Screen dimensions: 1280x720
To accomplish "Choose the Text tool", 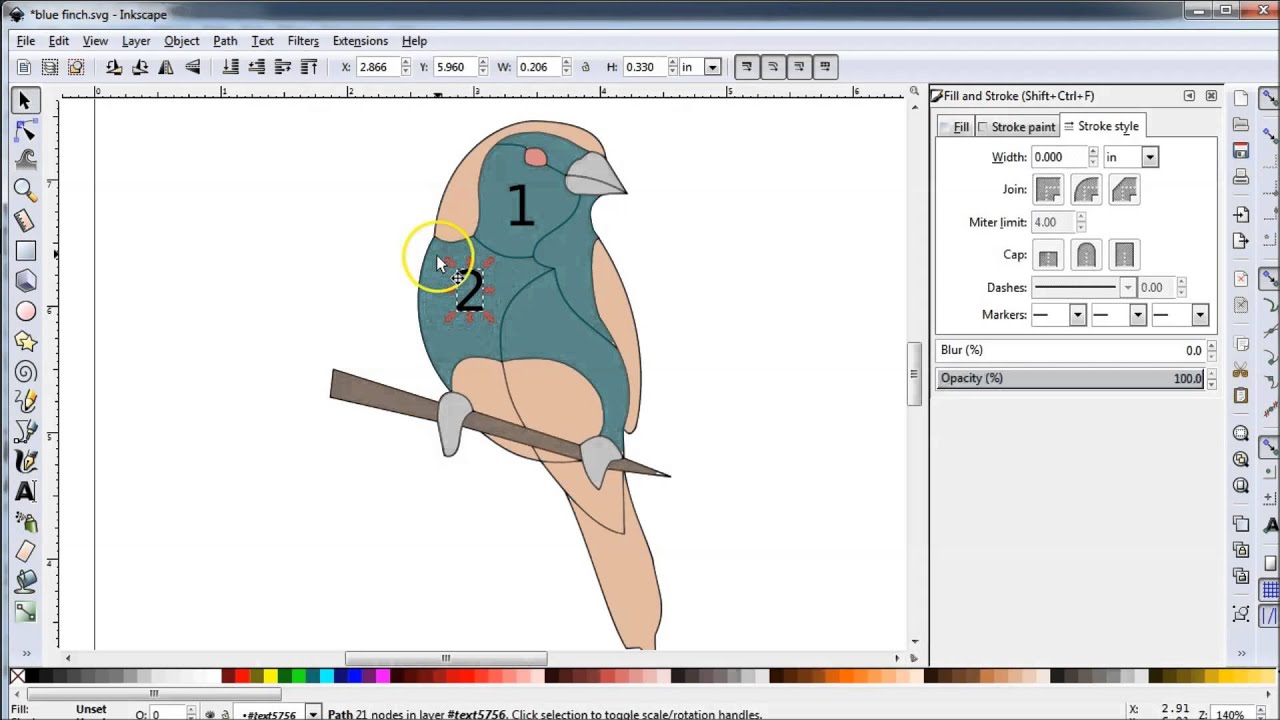I will point(26,491).
